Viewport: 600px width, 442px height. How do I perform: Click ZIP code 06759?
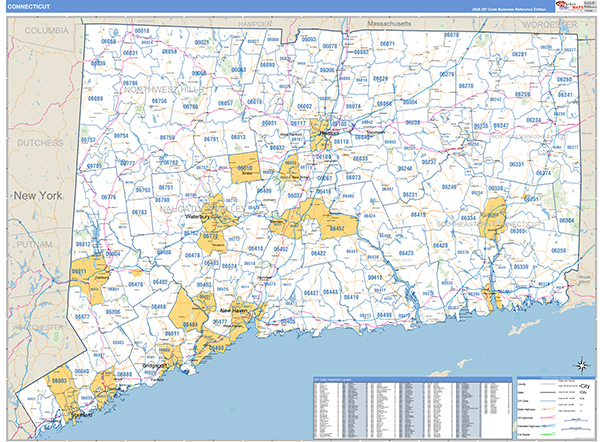[x=167, y=137]
